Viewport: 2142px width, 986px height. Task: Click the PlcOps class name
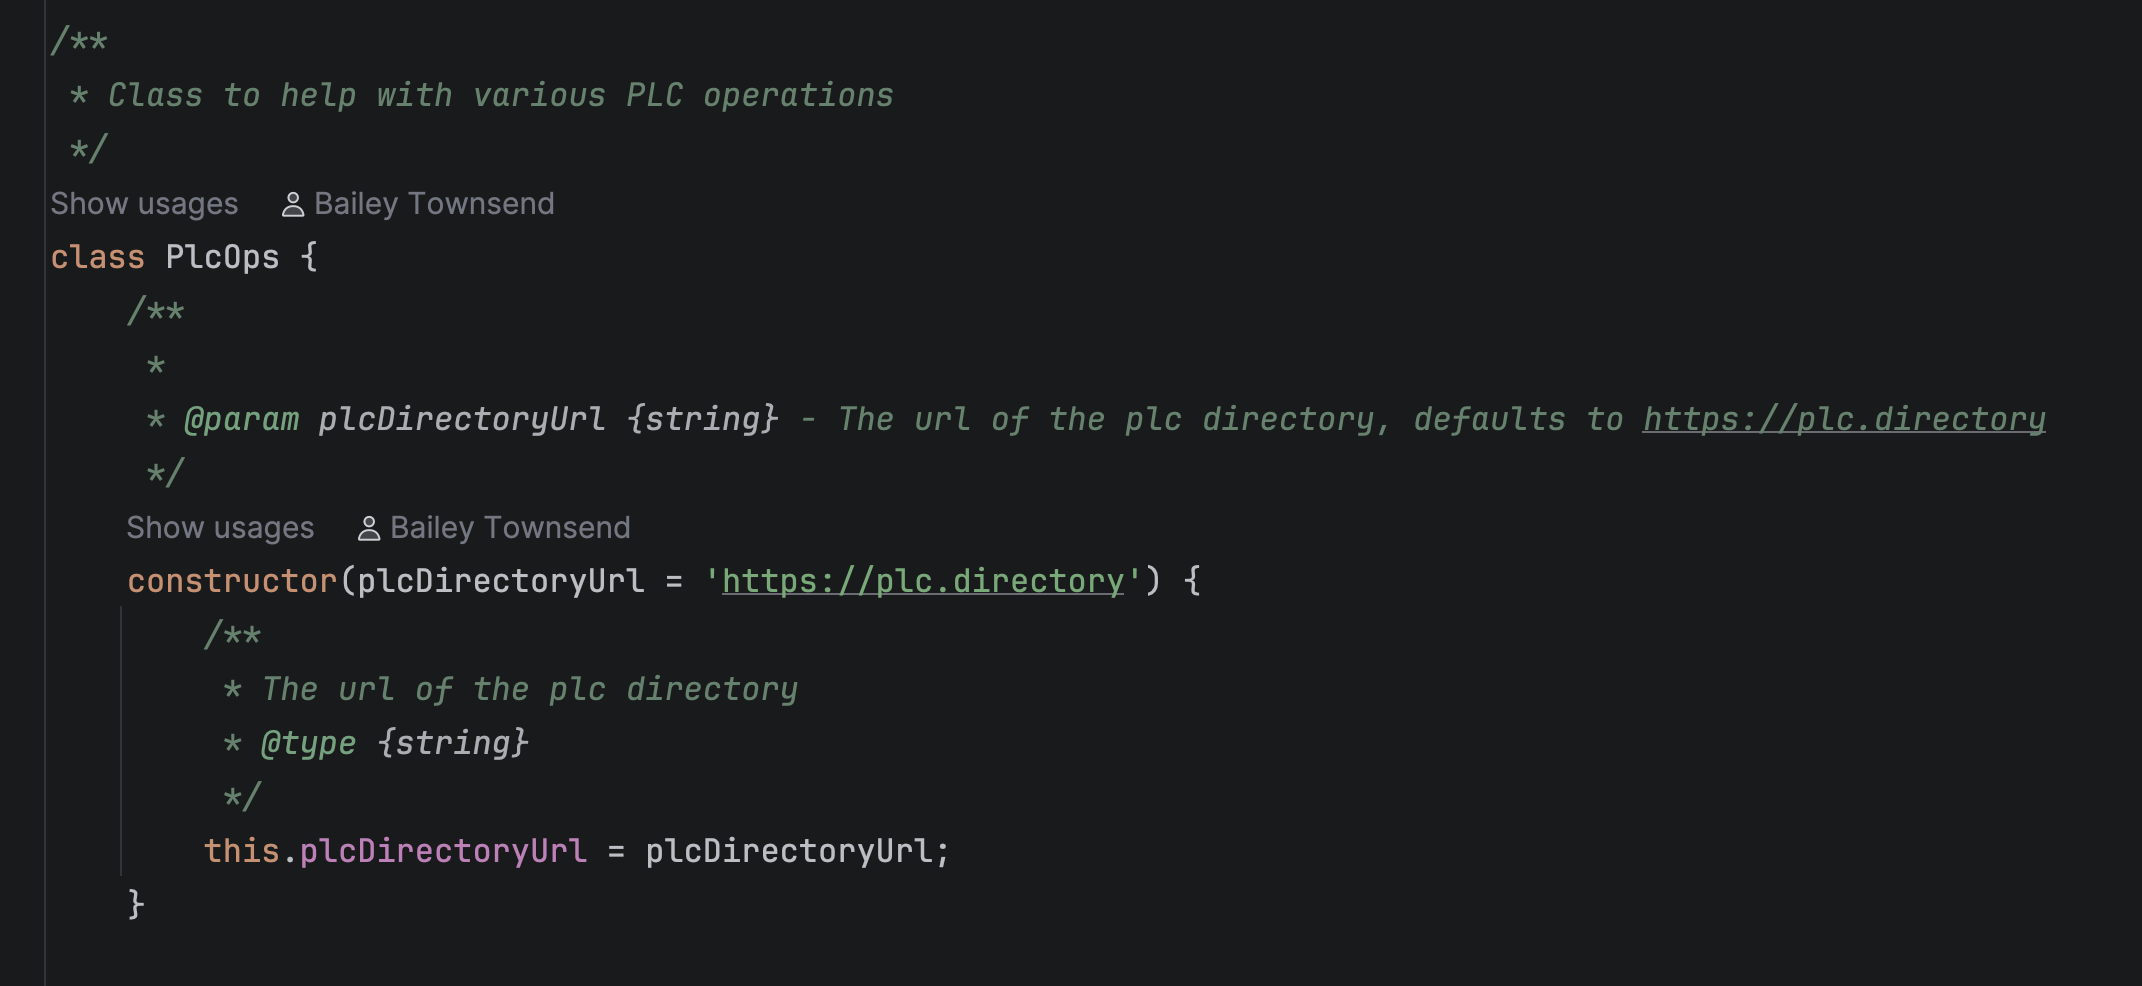pos(222,257)
